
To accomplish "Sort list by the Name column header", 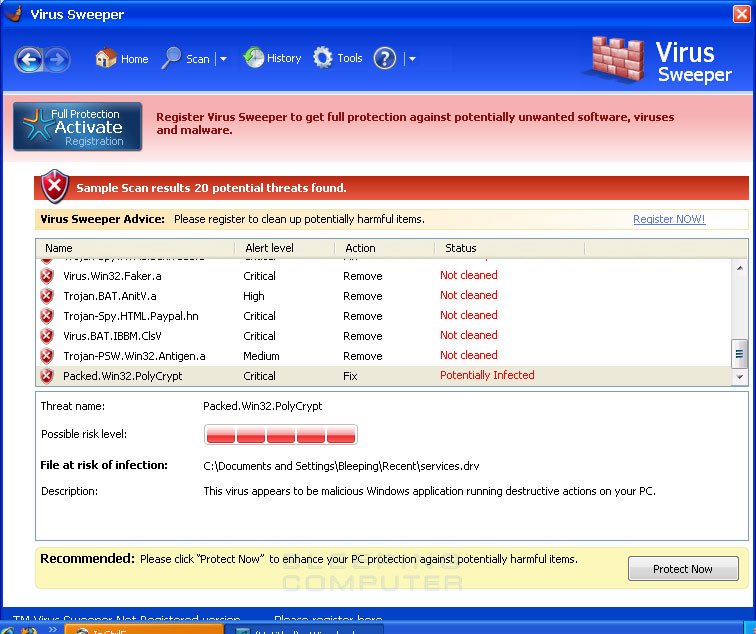I will (x=135, y=248).
